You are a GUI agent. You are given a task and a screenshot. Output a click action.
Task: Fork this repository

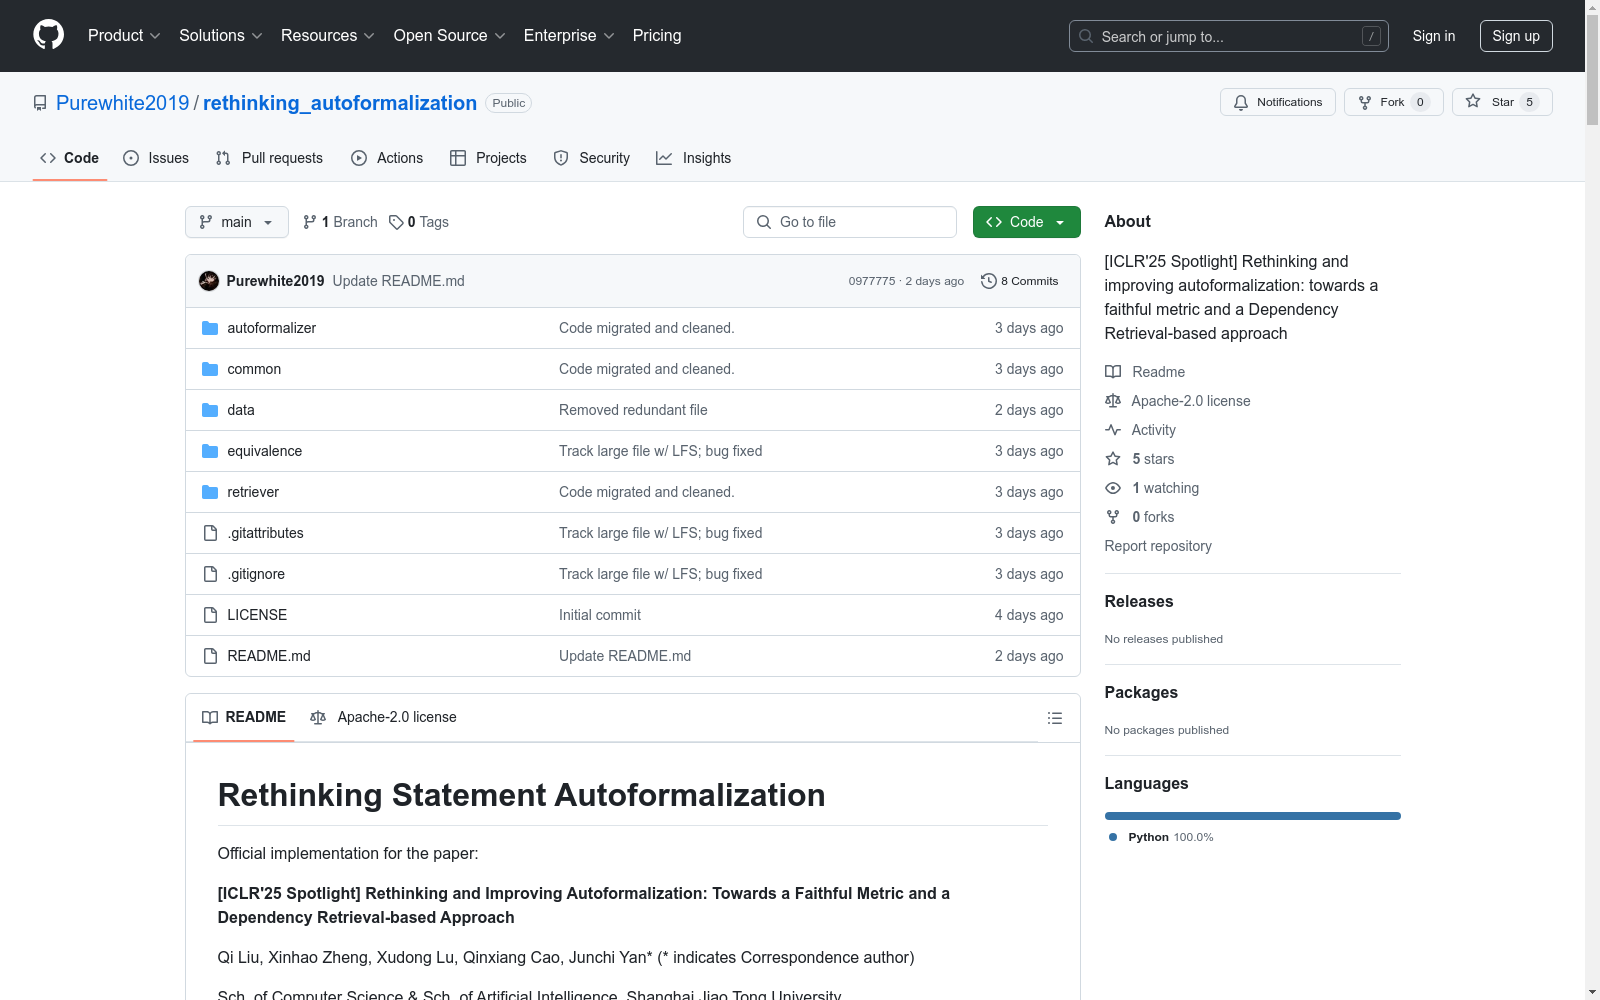[x=1394, y=102]
